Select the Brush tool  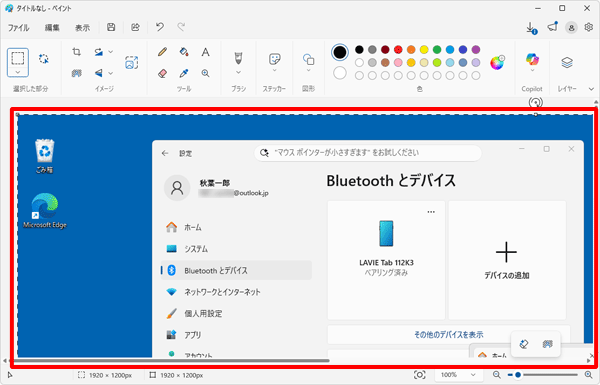pyautogui.click(x=238, y=58)
